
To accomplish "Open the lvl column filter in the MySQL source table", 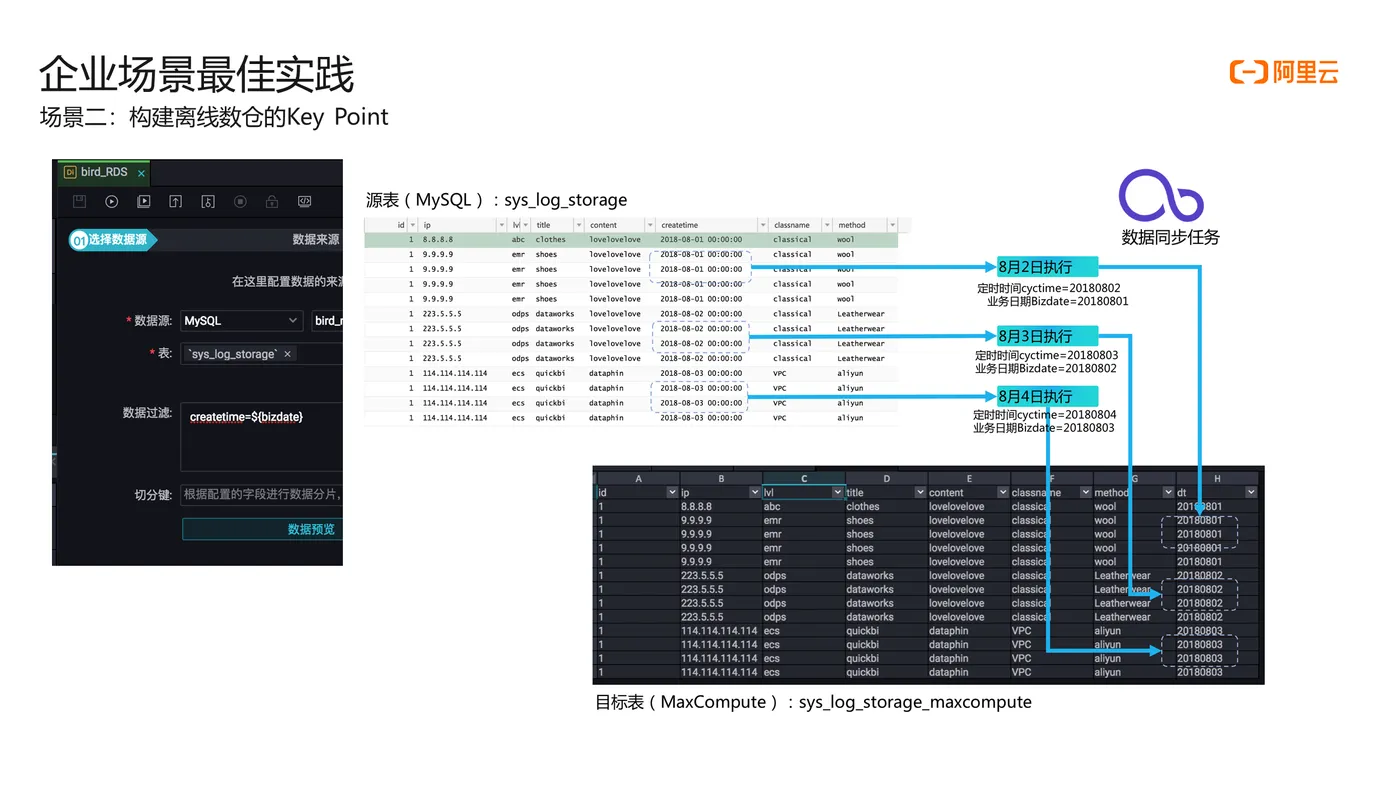I will coord(524,225).
